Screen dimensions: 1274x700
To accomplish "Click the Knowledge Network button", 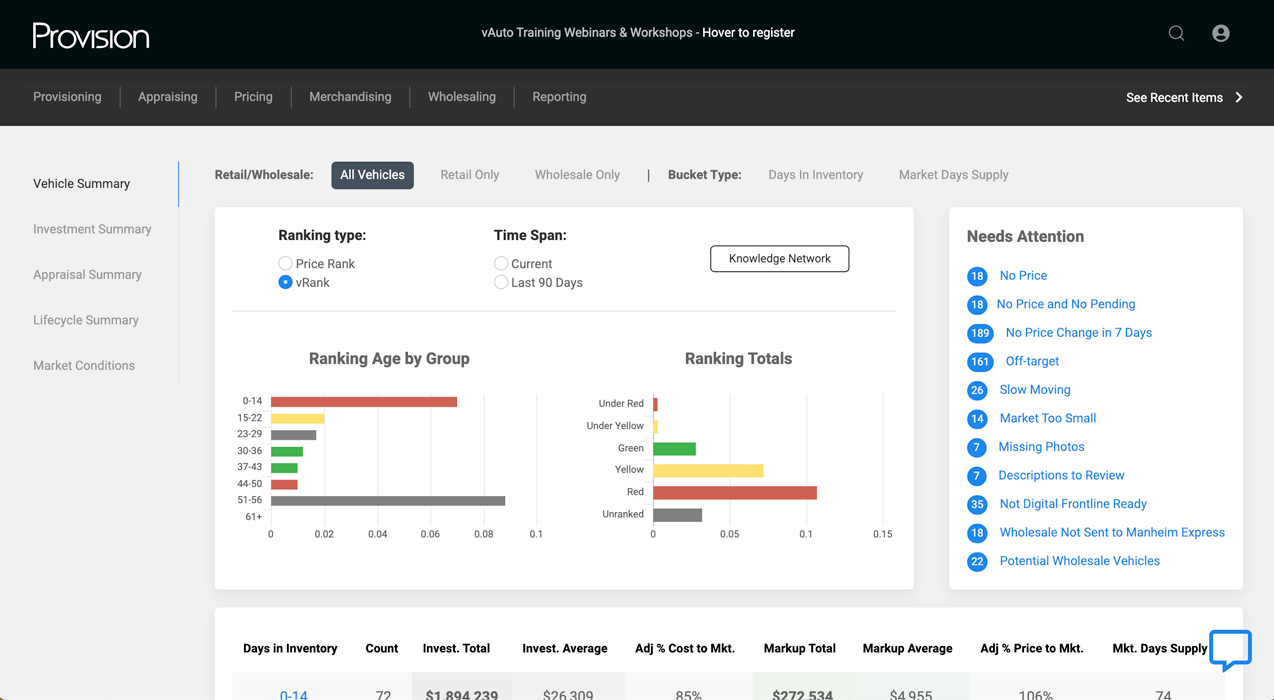I will coord(779,259).
